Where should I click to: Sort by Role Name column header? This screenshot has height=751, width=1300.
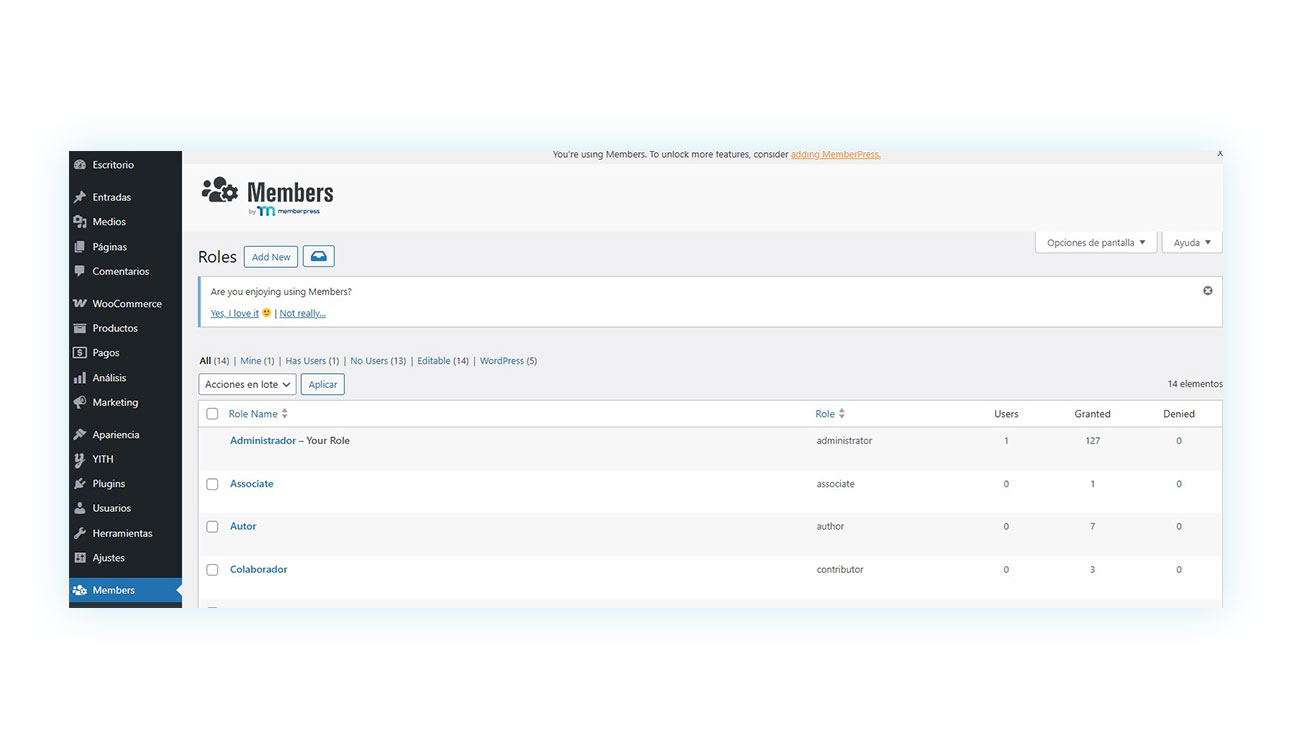pyautogui.click(x=253, y=414)
